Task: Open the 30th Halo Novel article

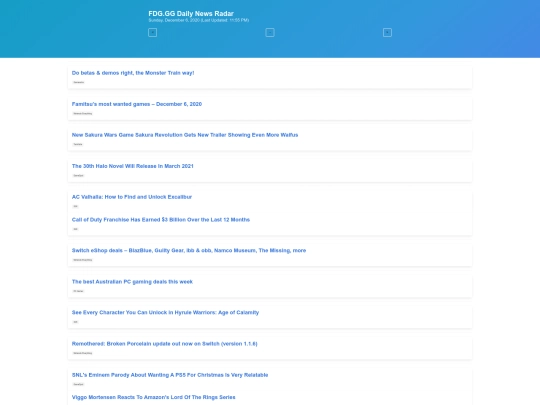Action: 133,166
